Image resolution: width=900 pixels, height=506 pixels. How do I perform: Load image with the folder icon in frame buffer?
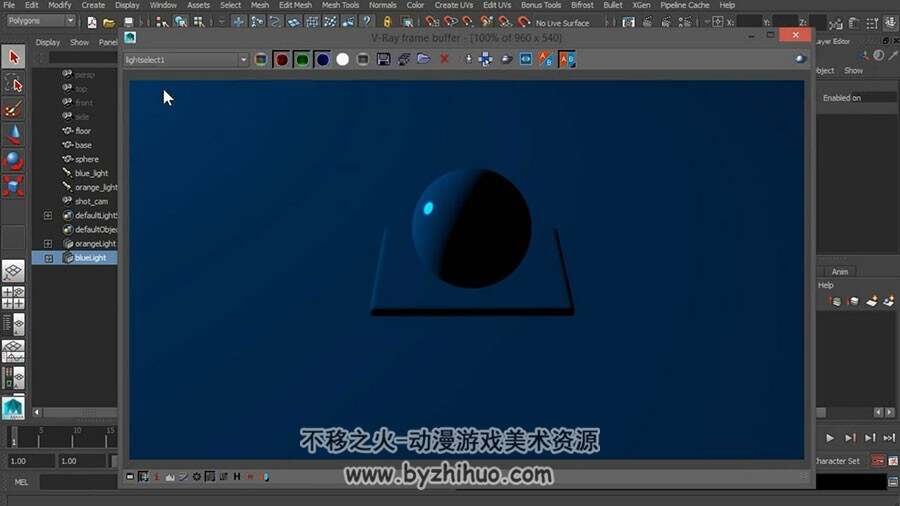pyautogui.click(x=424, y=60)
